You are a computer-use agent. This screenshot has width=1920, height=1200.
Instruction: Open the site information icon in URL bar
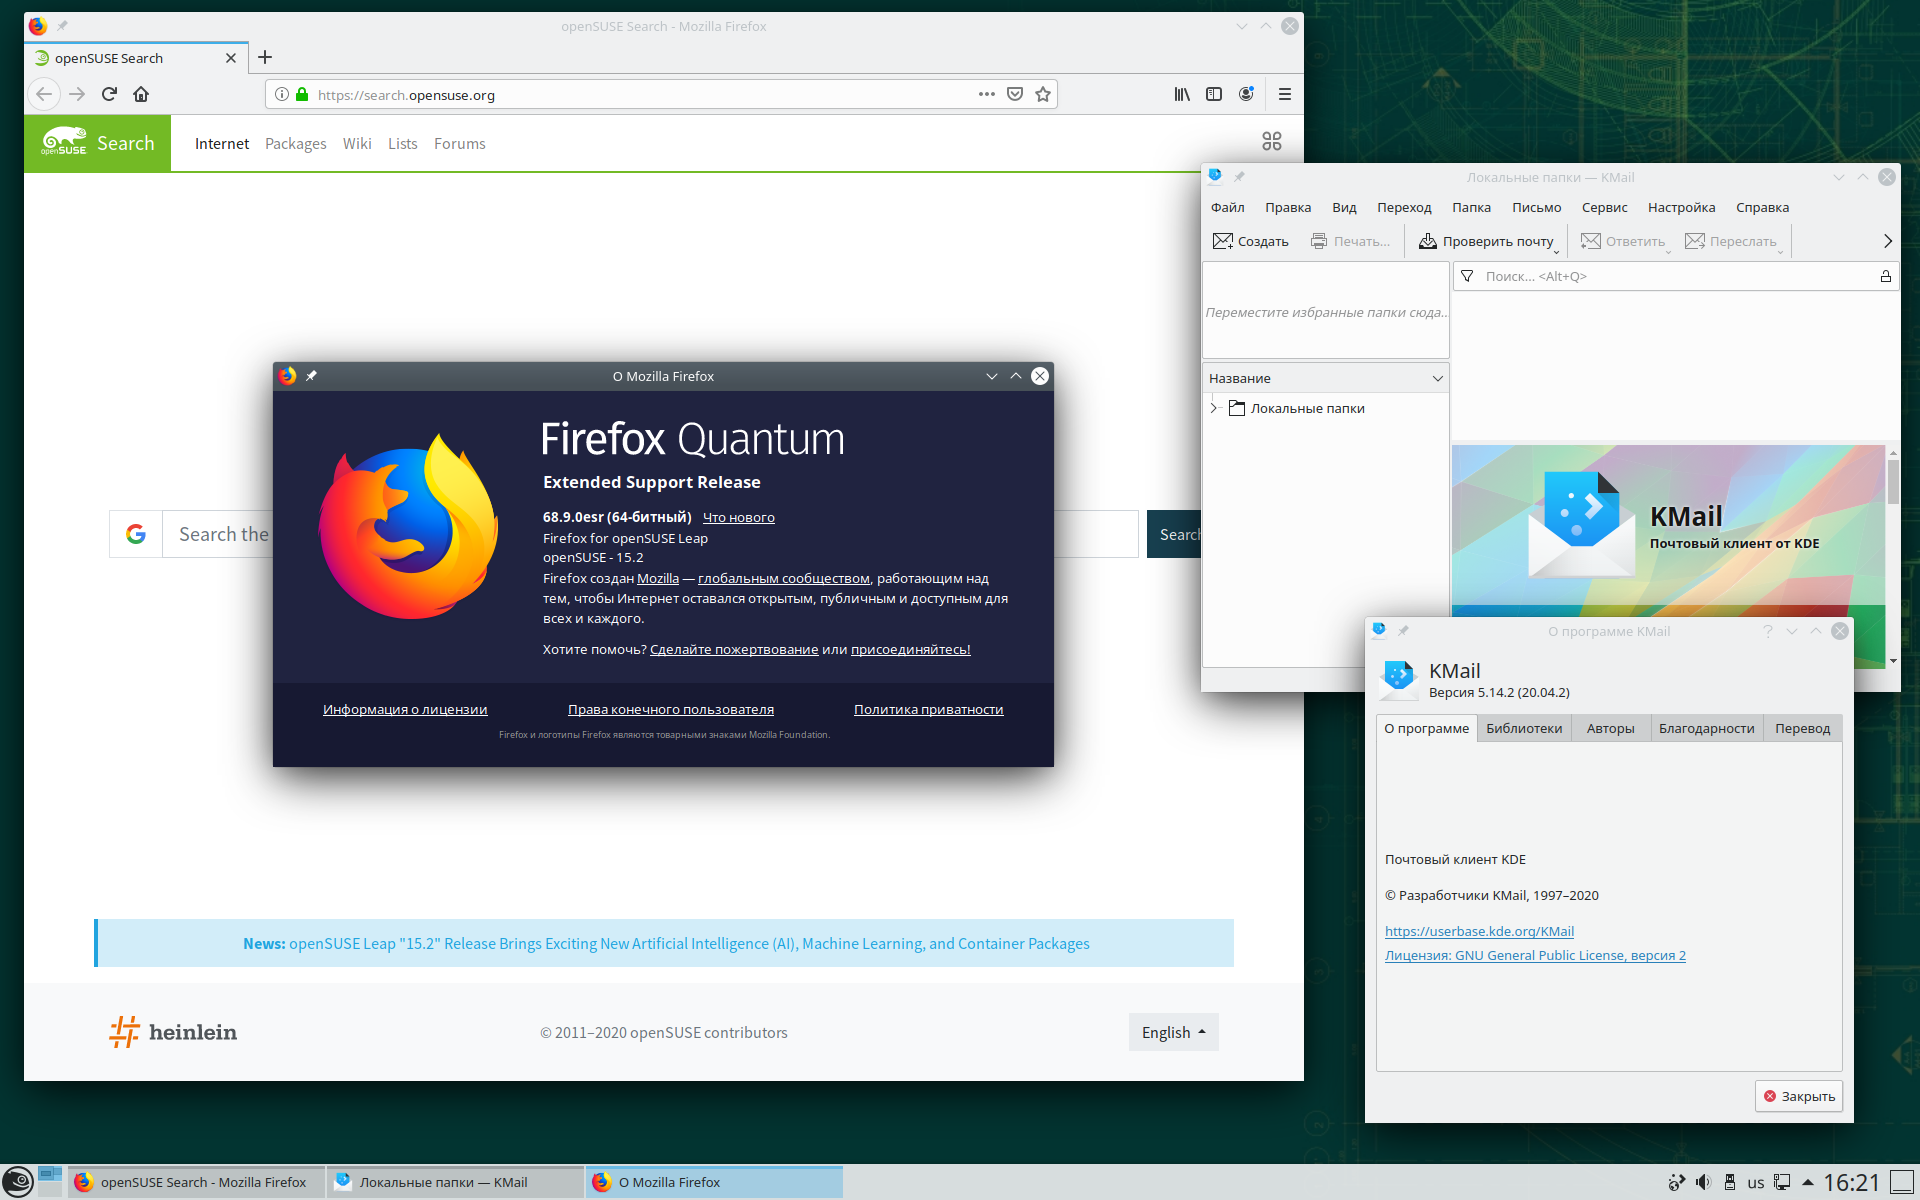point(282,94)
